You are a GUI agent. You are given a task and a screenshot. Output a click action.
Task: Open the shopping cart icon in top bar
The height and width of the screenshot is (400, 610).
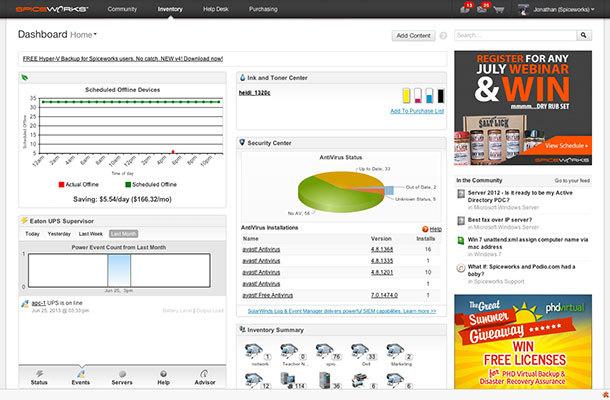pyautogui.click(x=498, y=9)
